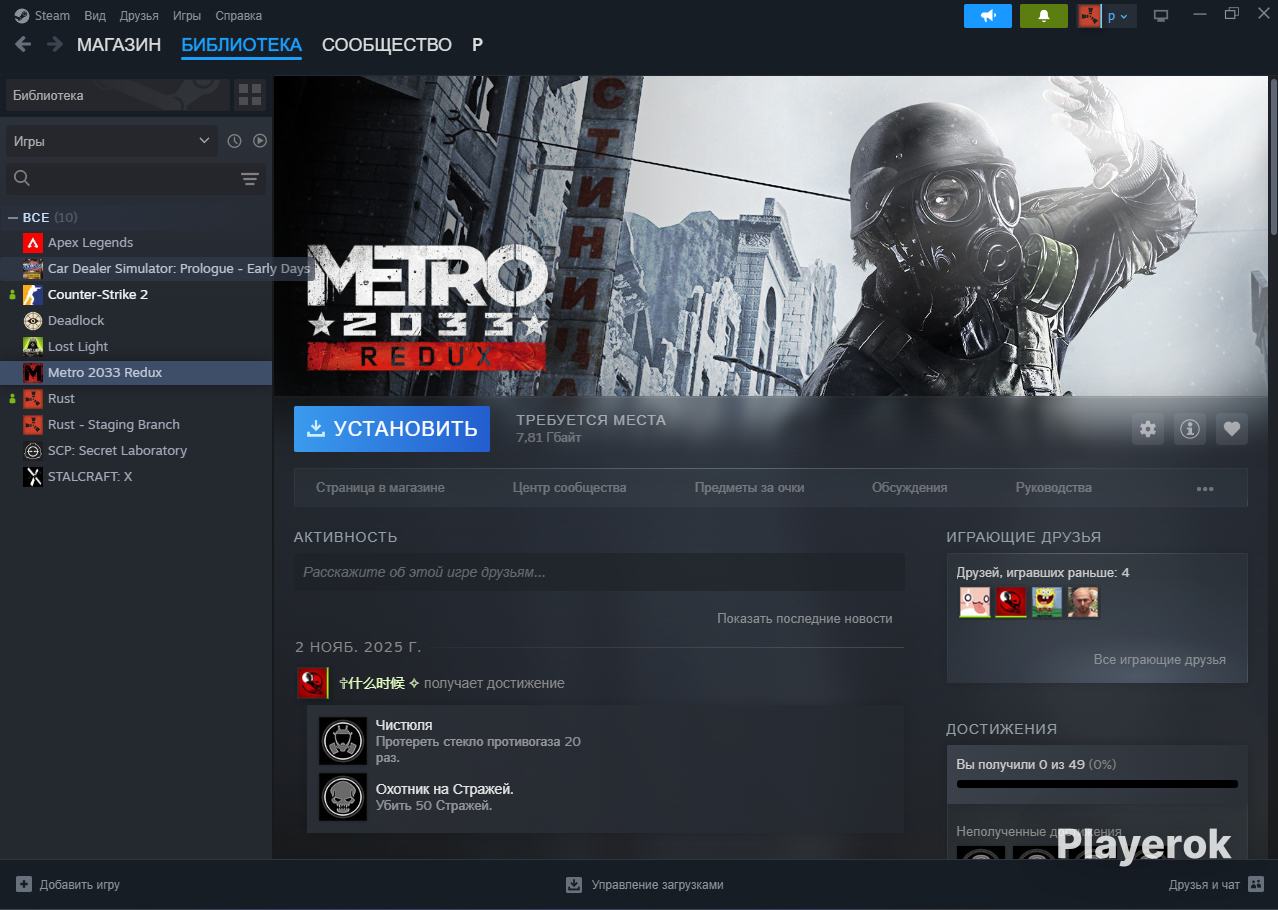Toggle the ready-to-play filter icon
Viewport: 1278px width, 910px height.
(260, 141)
